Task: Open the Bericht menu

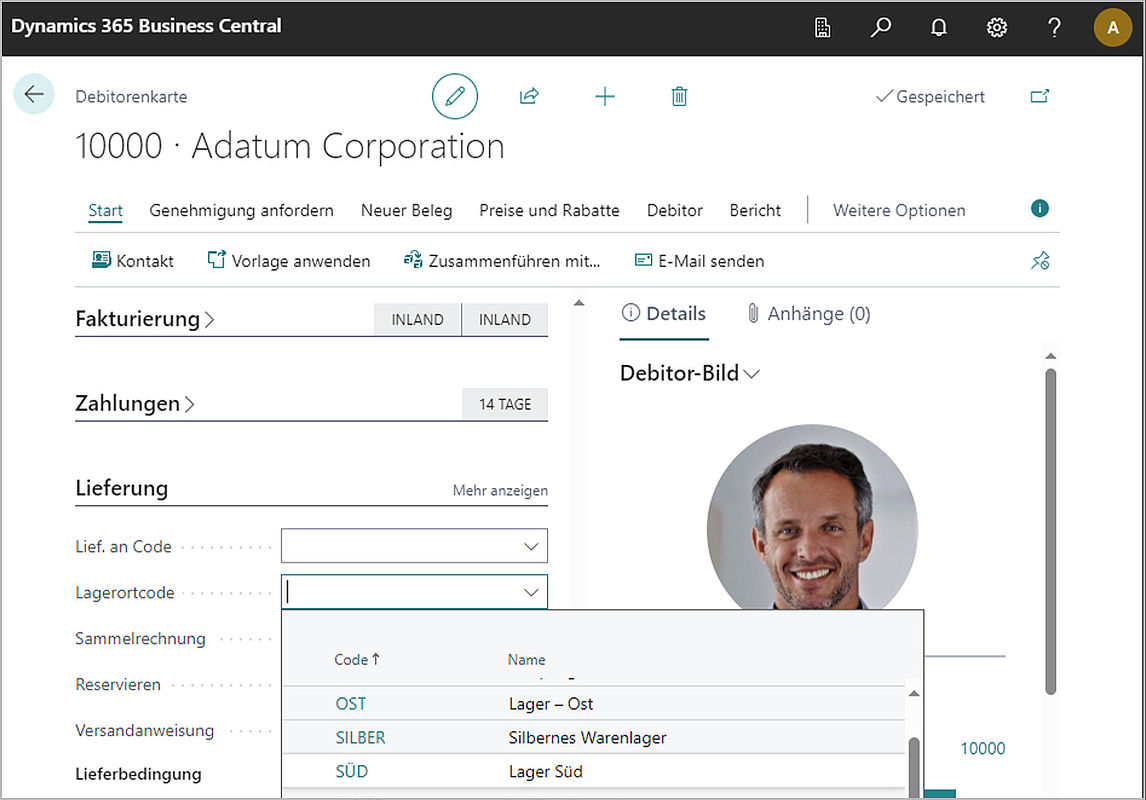Action: point(755,210)
